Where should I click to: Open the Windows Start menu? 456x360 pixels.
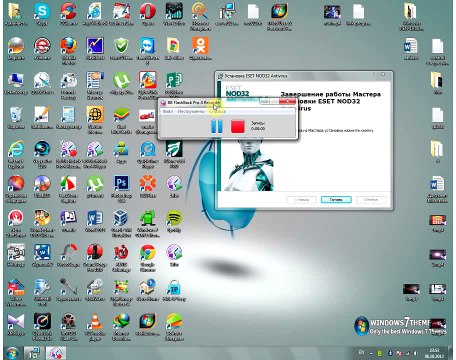12,353
